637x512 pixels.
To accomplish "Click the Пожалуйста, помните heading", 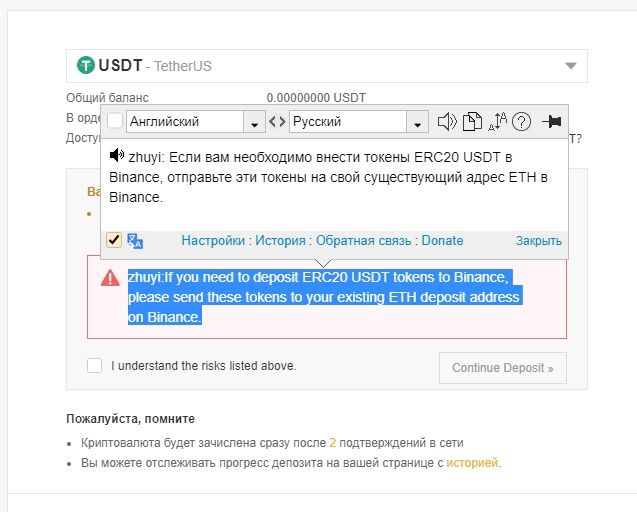I will [130, 419].
